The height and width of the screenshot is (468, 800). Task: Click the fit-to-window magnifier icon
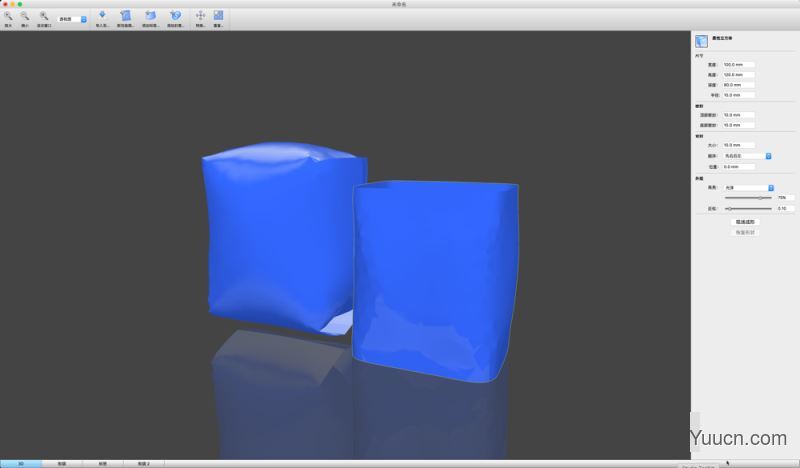(x=44, y=16)
